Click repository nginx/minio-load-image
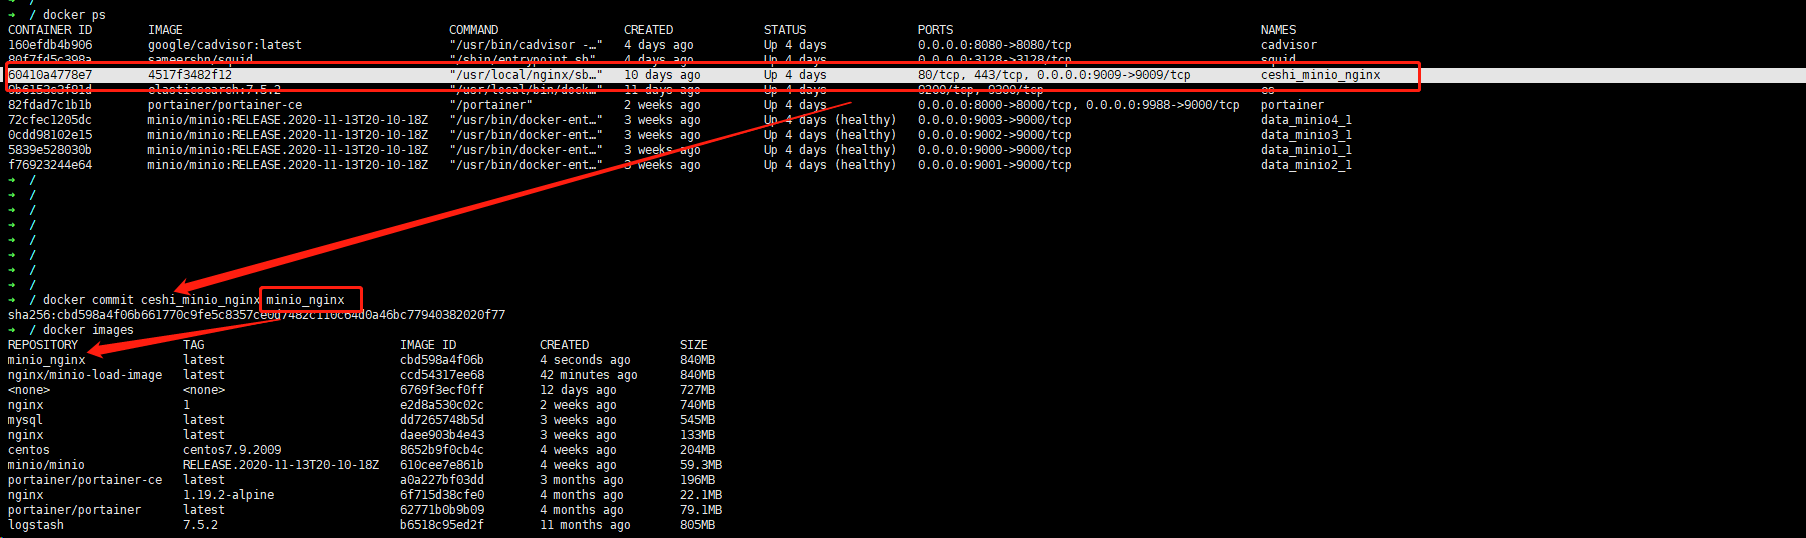This screenshot has width=1806, height=538. click(x=85, y=375)
